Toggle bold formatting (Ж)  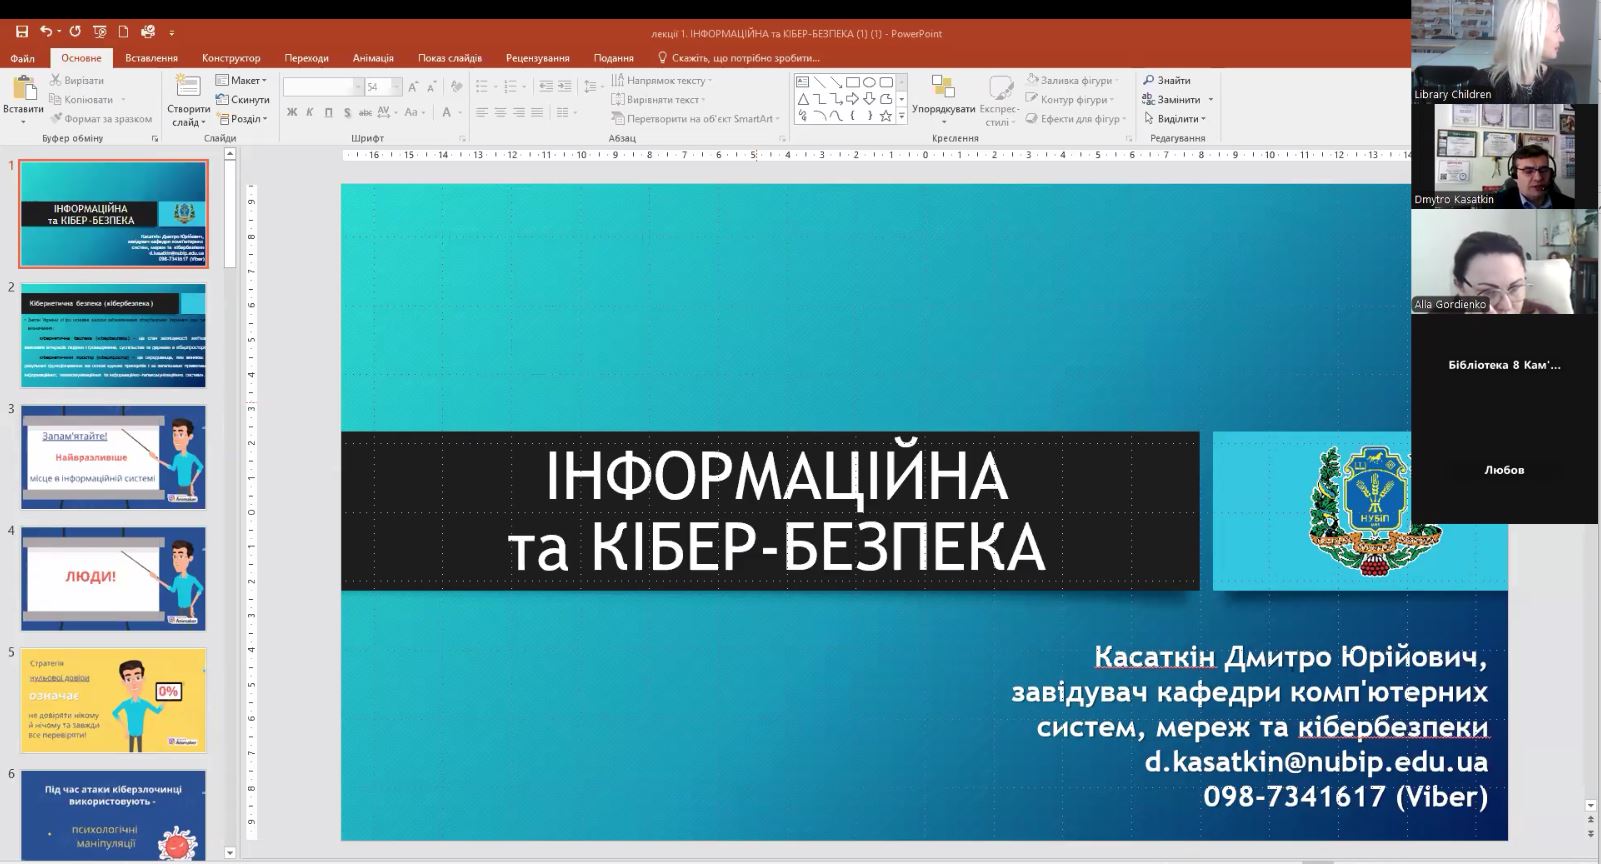coord(292,113)
